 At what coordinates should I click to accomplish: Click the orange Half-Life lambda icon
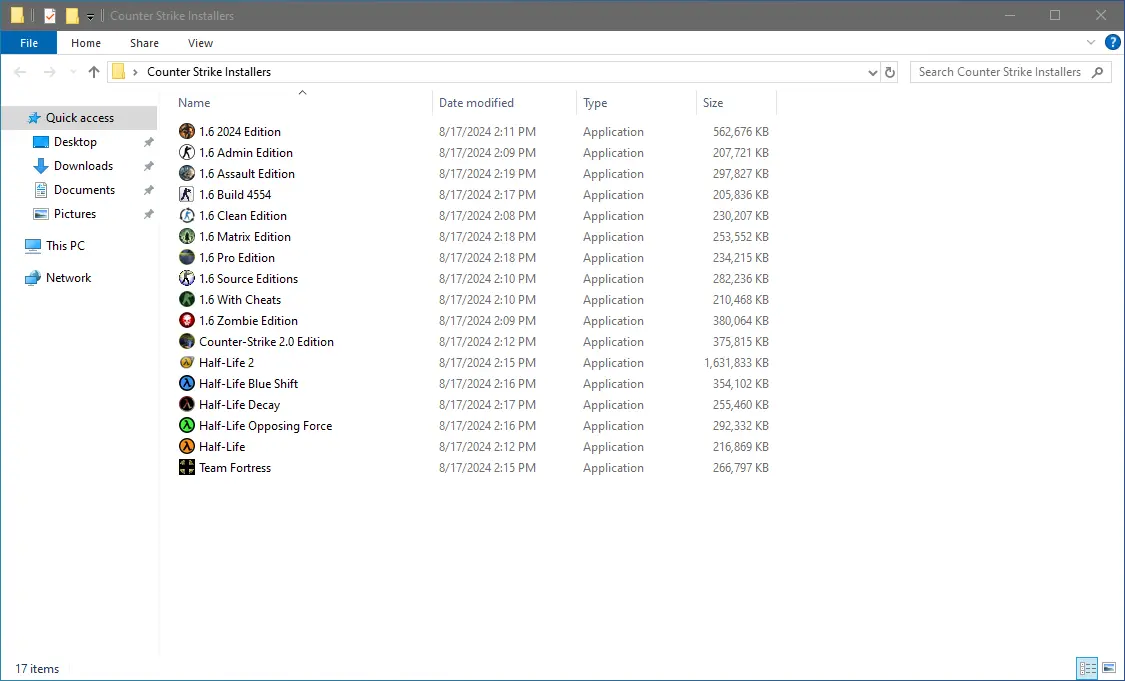[x=187, y=446]
